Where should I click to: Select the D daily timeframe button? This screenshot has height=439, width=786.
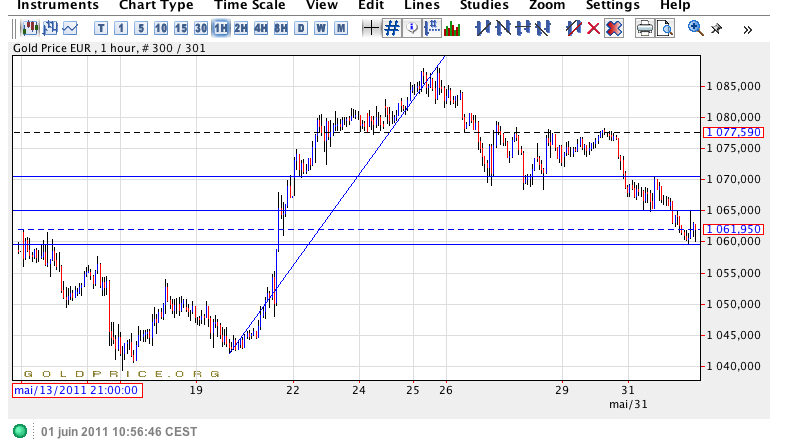click(x=302, y=28)
